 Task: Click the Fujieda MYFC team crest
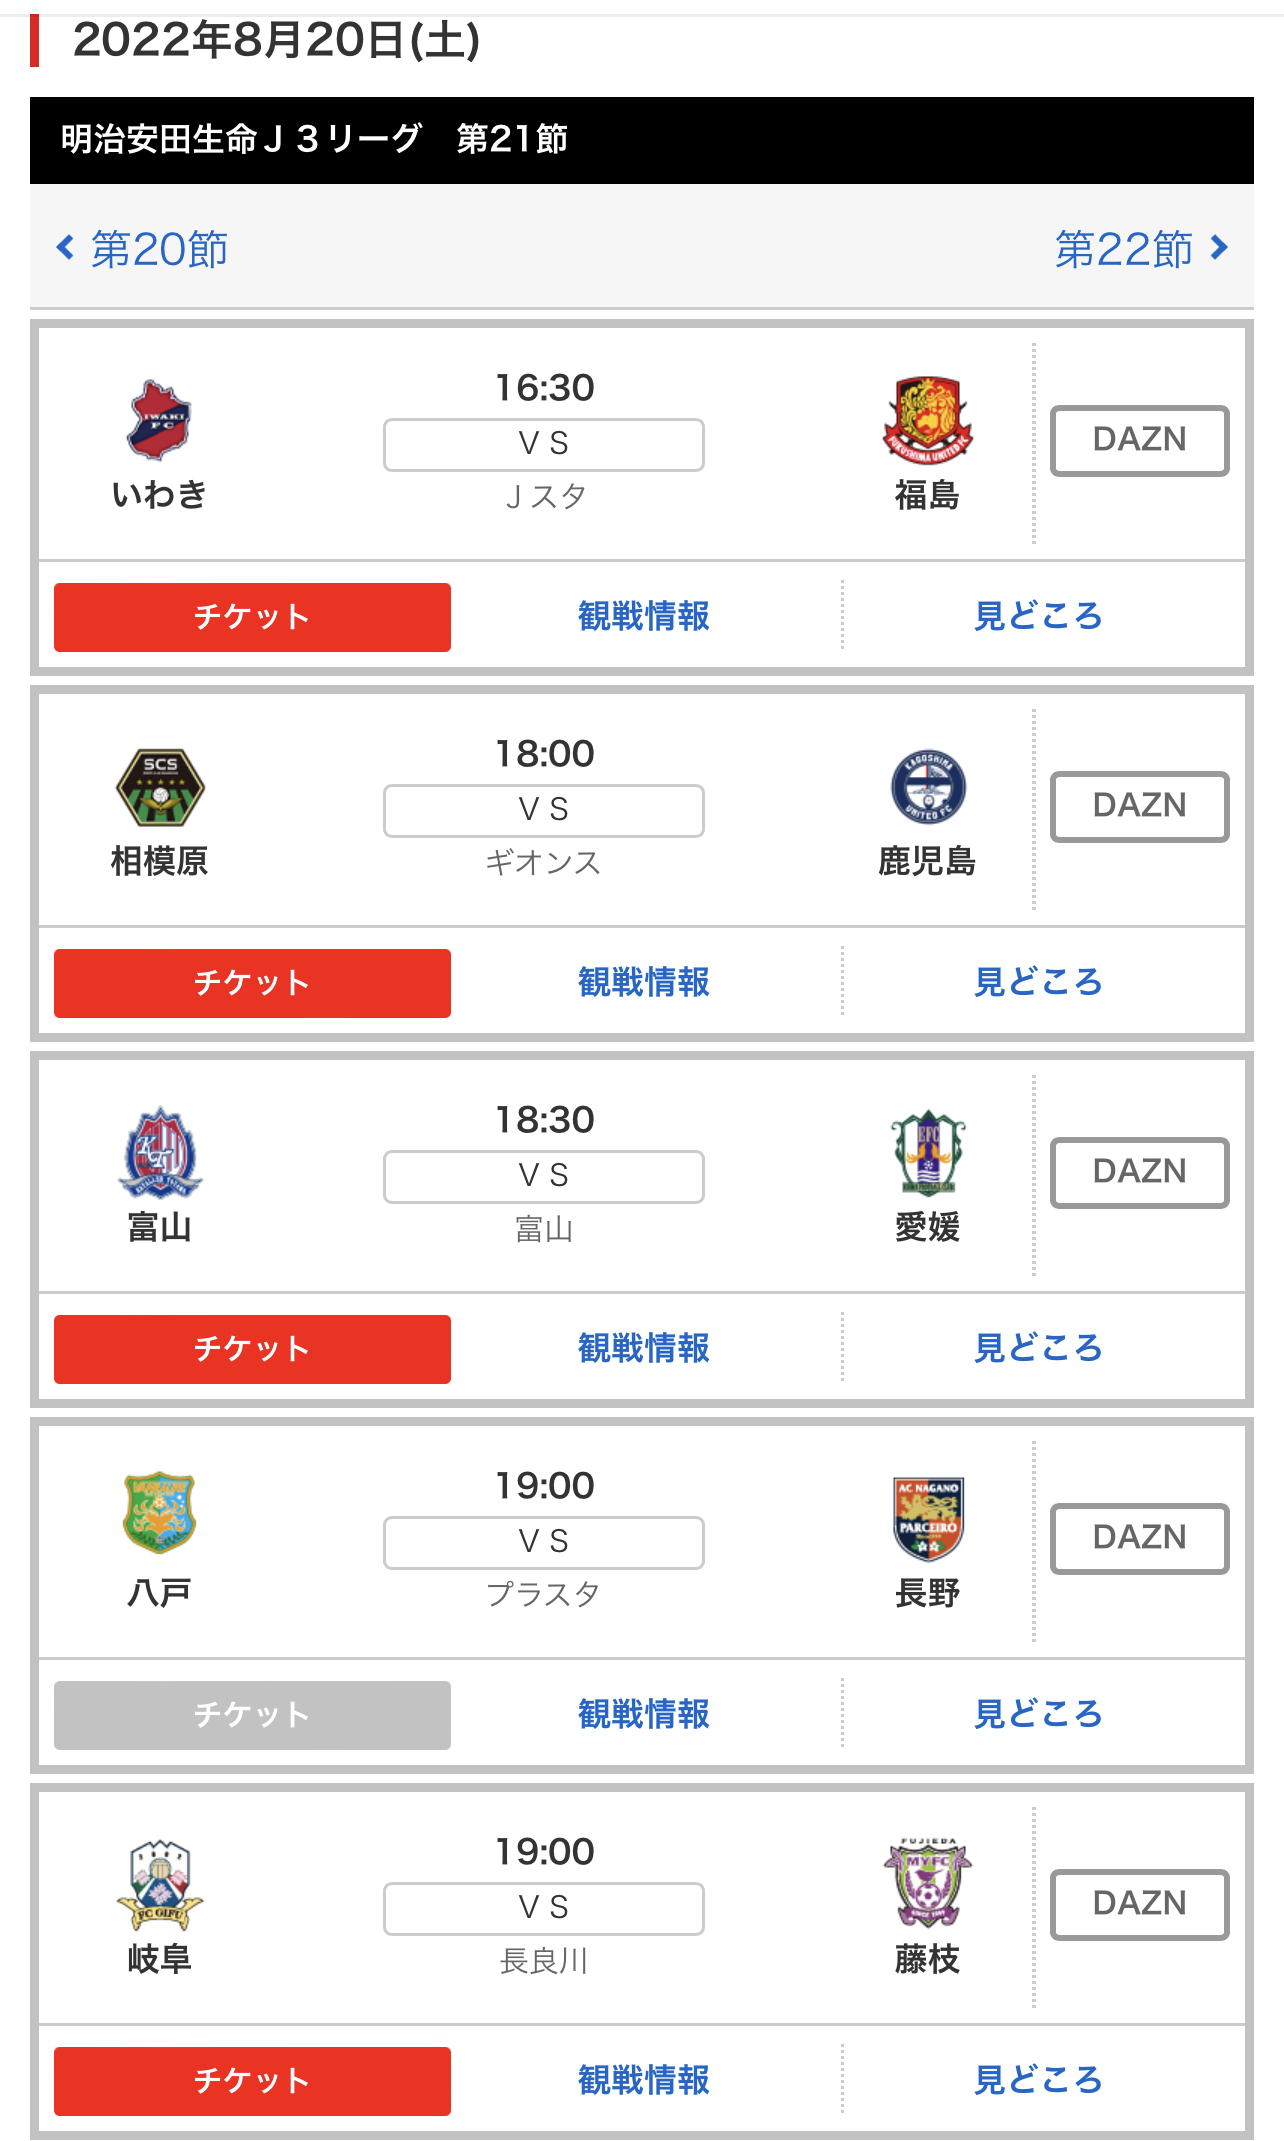[927, 1883]
